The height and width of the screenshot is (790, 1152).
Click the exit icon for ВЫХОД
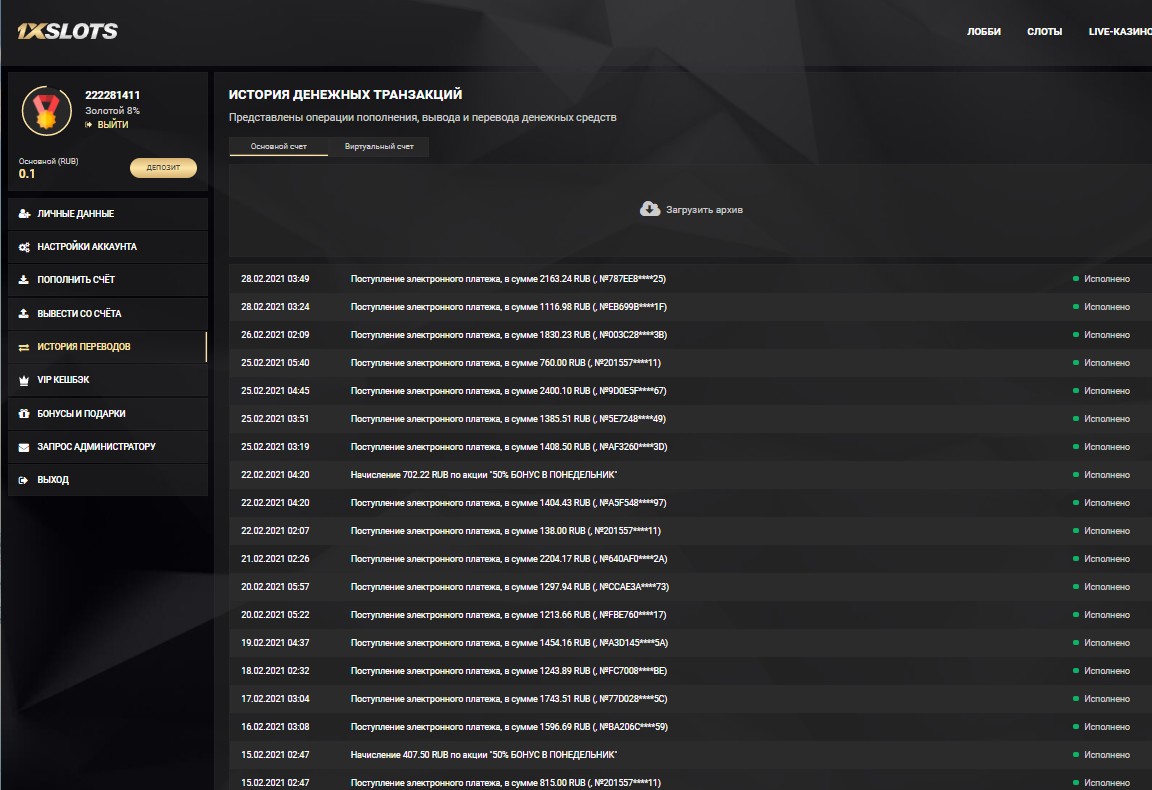coord(24,480)
